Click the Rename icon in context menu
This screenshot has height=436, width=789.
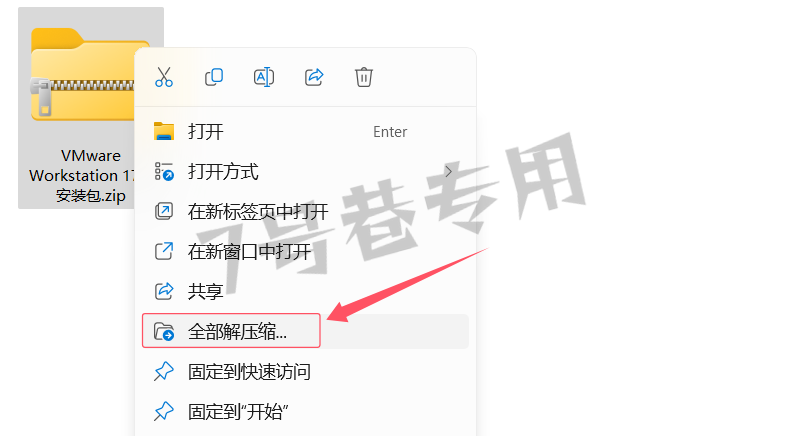tap(264, 77)
